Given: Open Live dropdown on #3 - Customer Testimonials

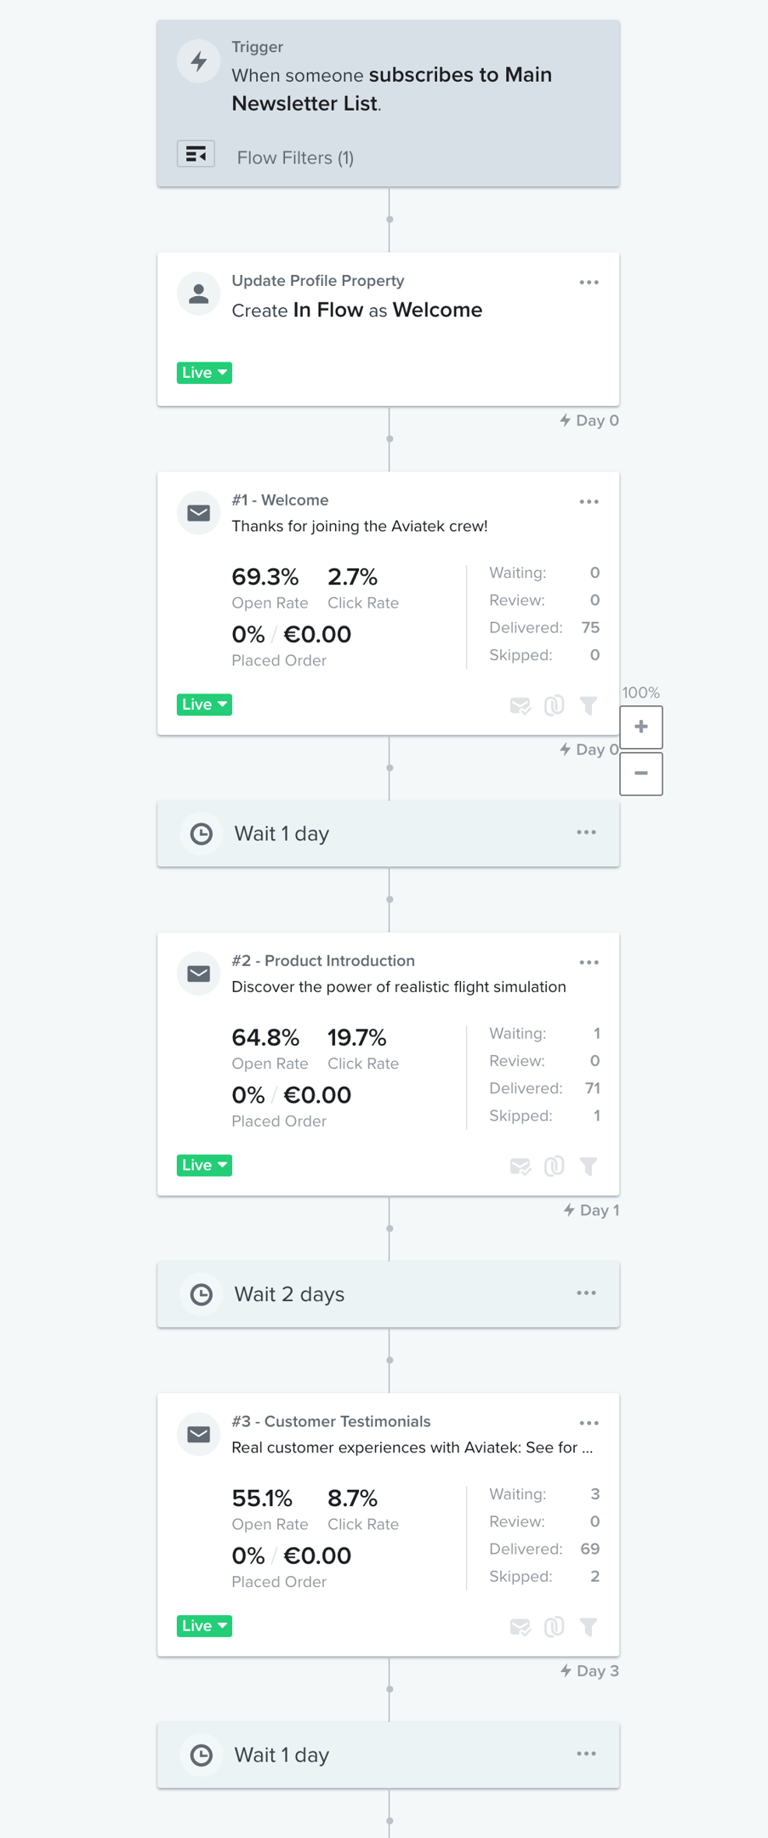Looking at the screenshot, I should (204, 1626).
